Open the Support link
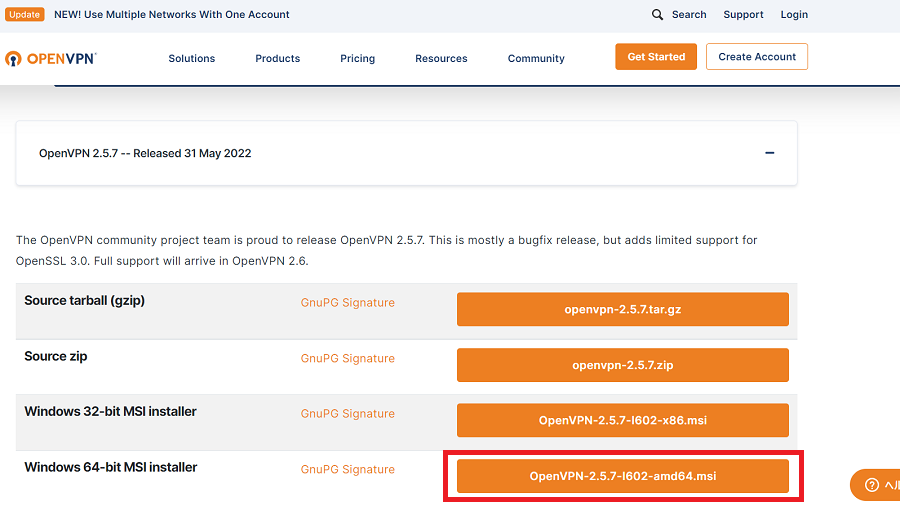The height and width of the screenshot is (506, 900). (x=743, y=15)
